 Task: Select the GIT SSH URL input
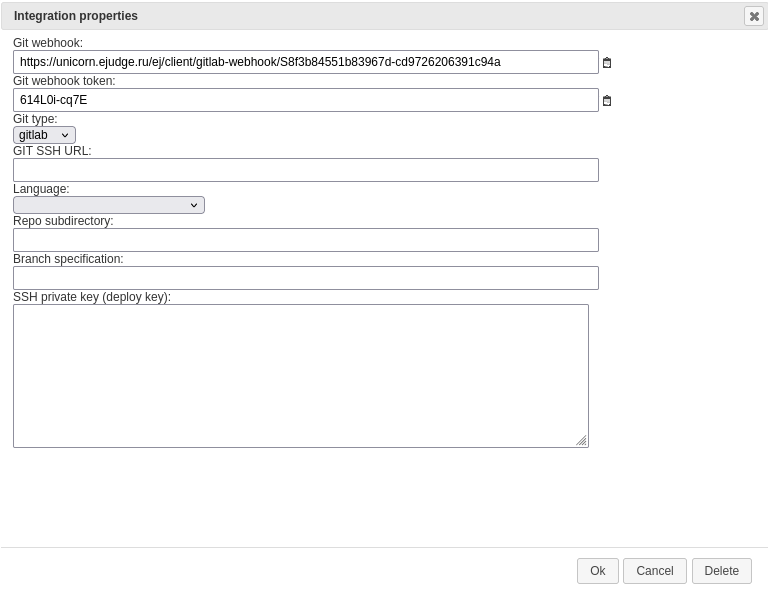click(x=306, y=170)
